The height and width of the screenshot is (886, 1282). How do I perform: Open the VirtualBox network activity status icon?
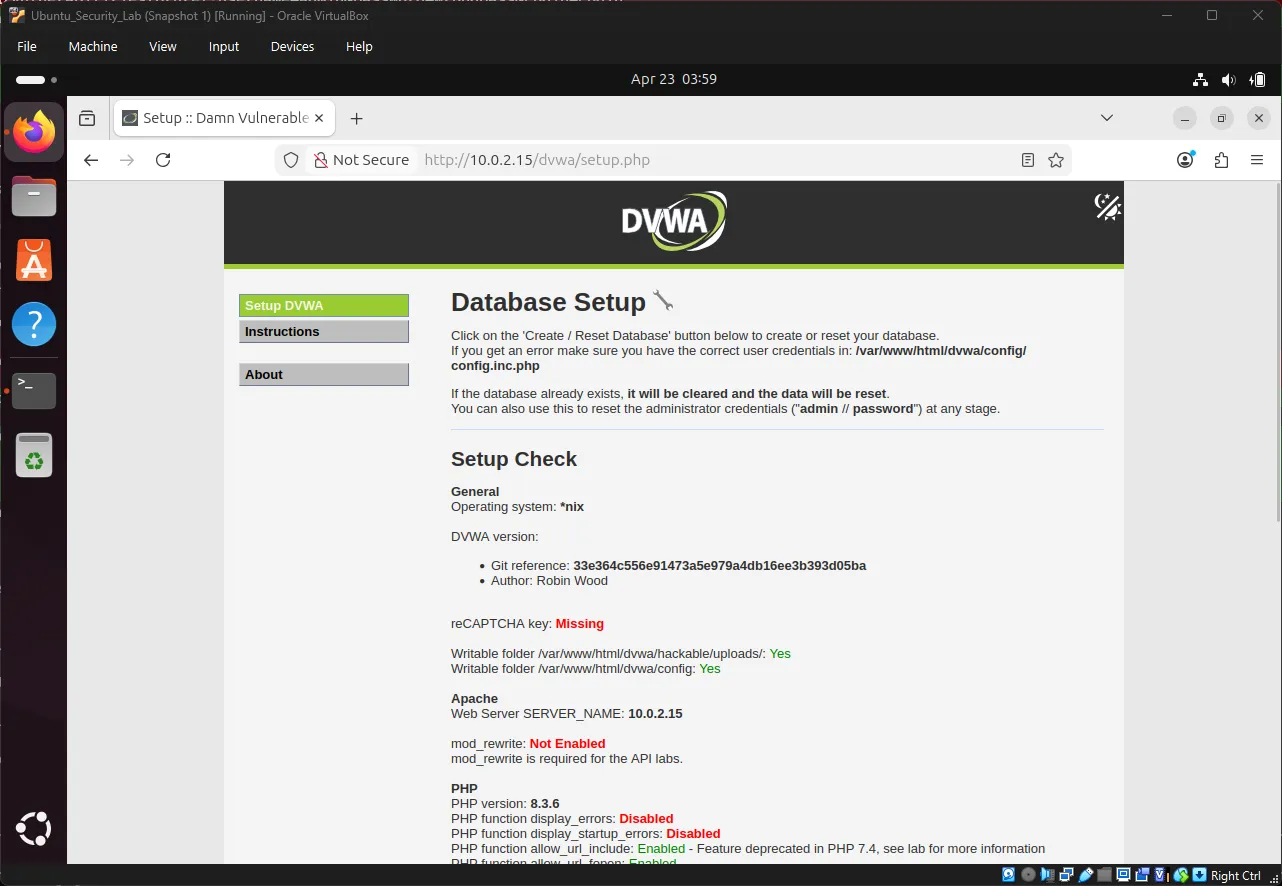(1066, 875)
